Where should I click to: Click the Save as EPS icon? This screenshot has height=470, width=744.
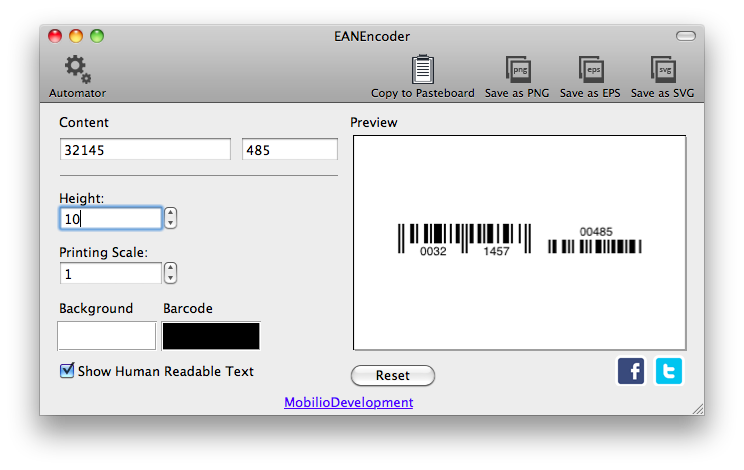[x=591, y=69]
